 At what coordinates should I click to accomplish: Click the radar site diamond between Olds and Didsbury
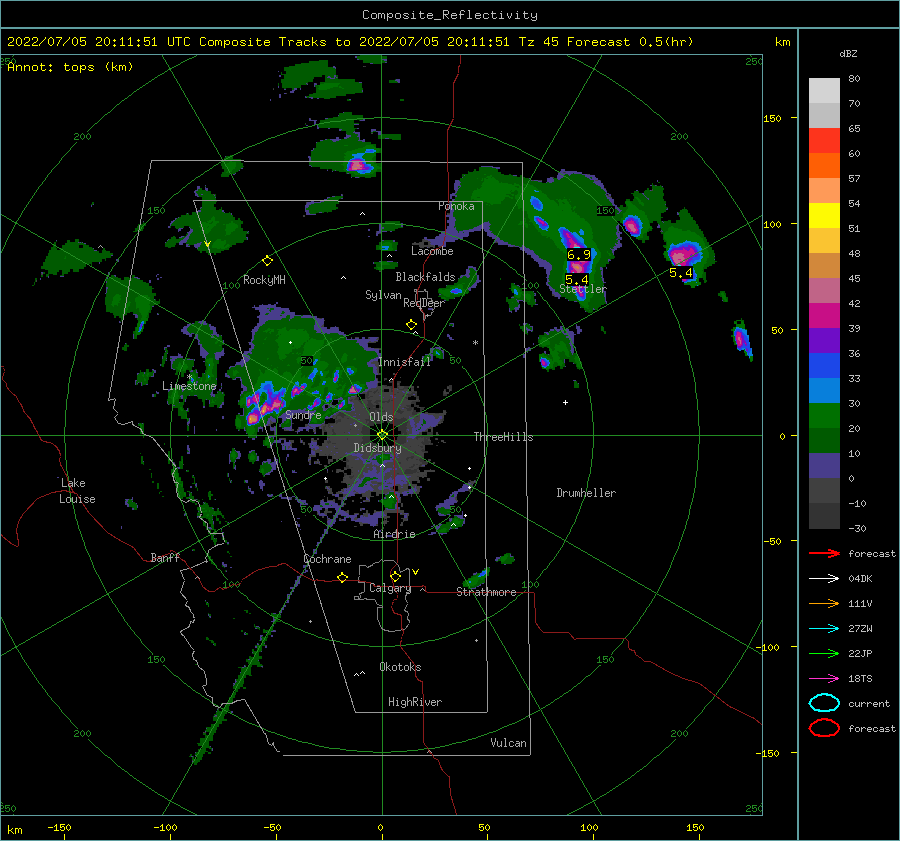(x=382, y=435)
